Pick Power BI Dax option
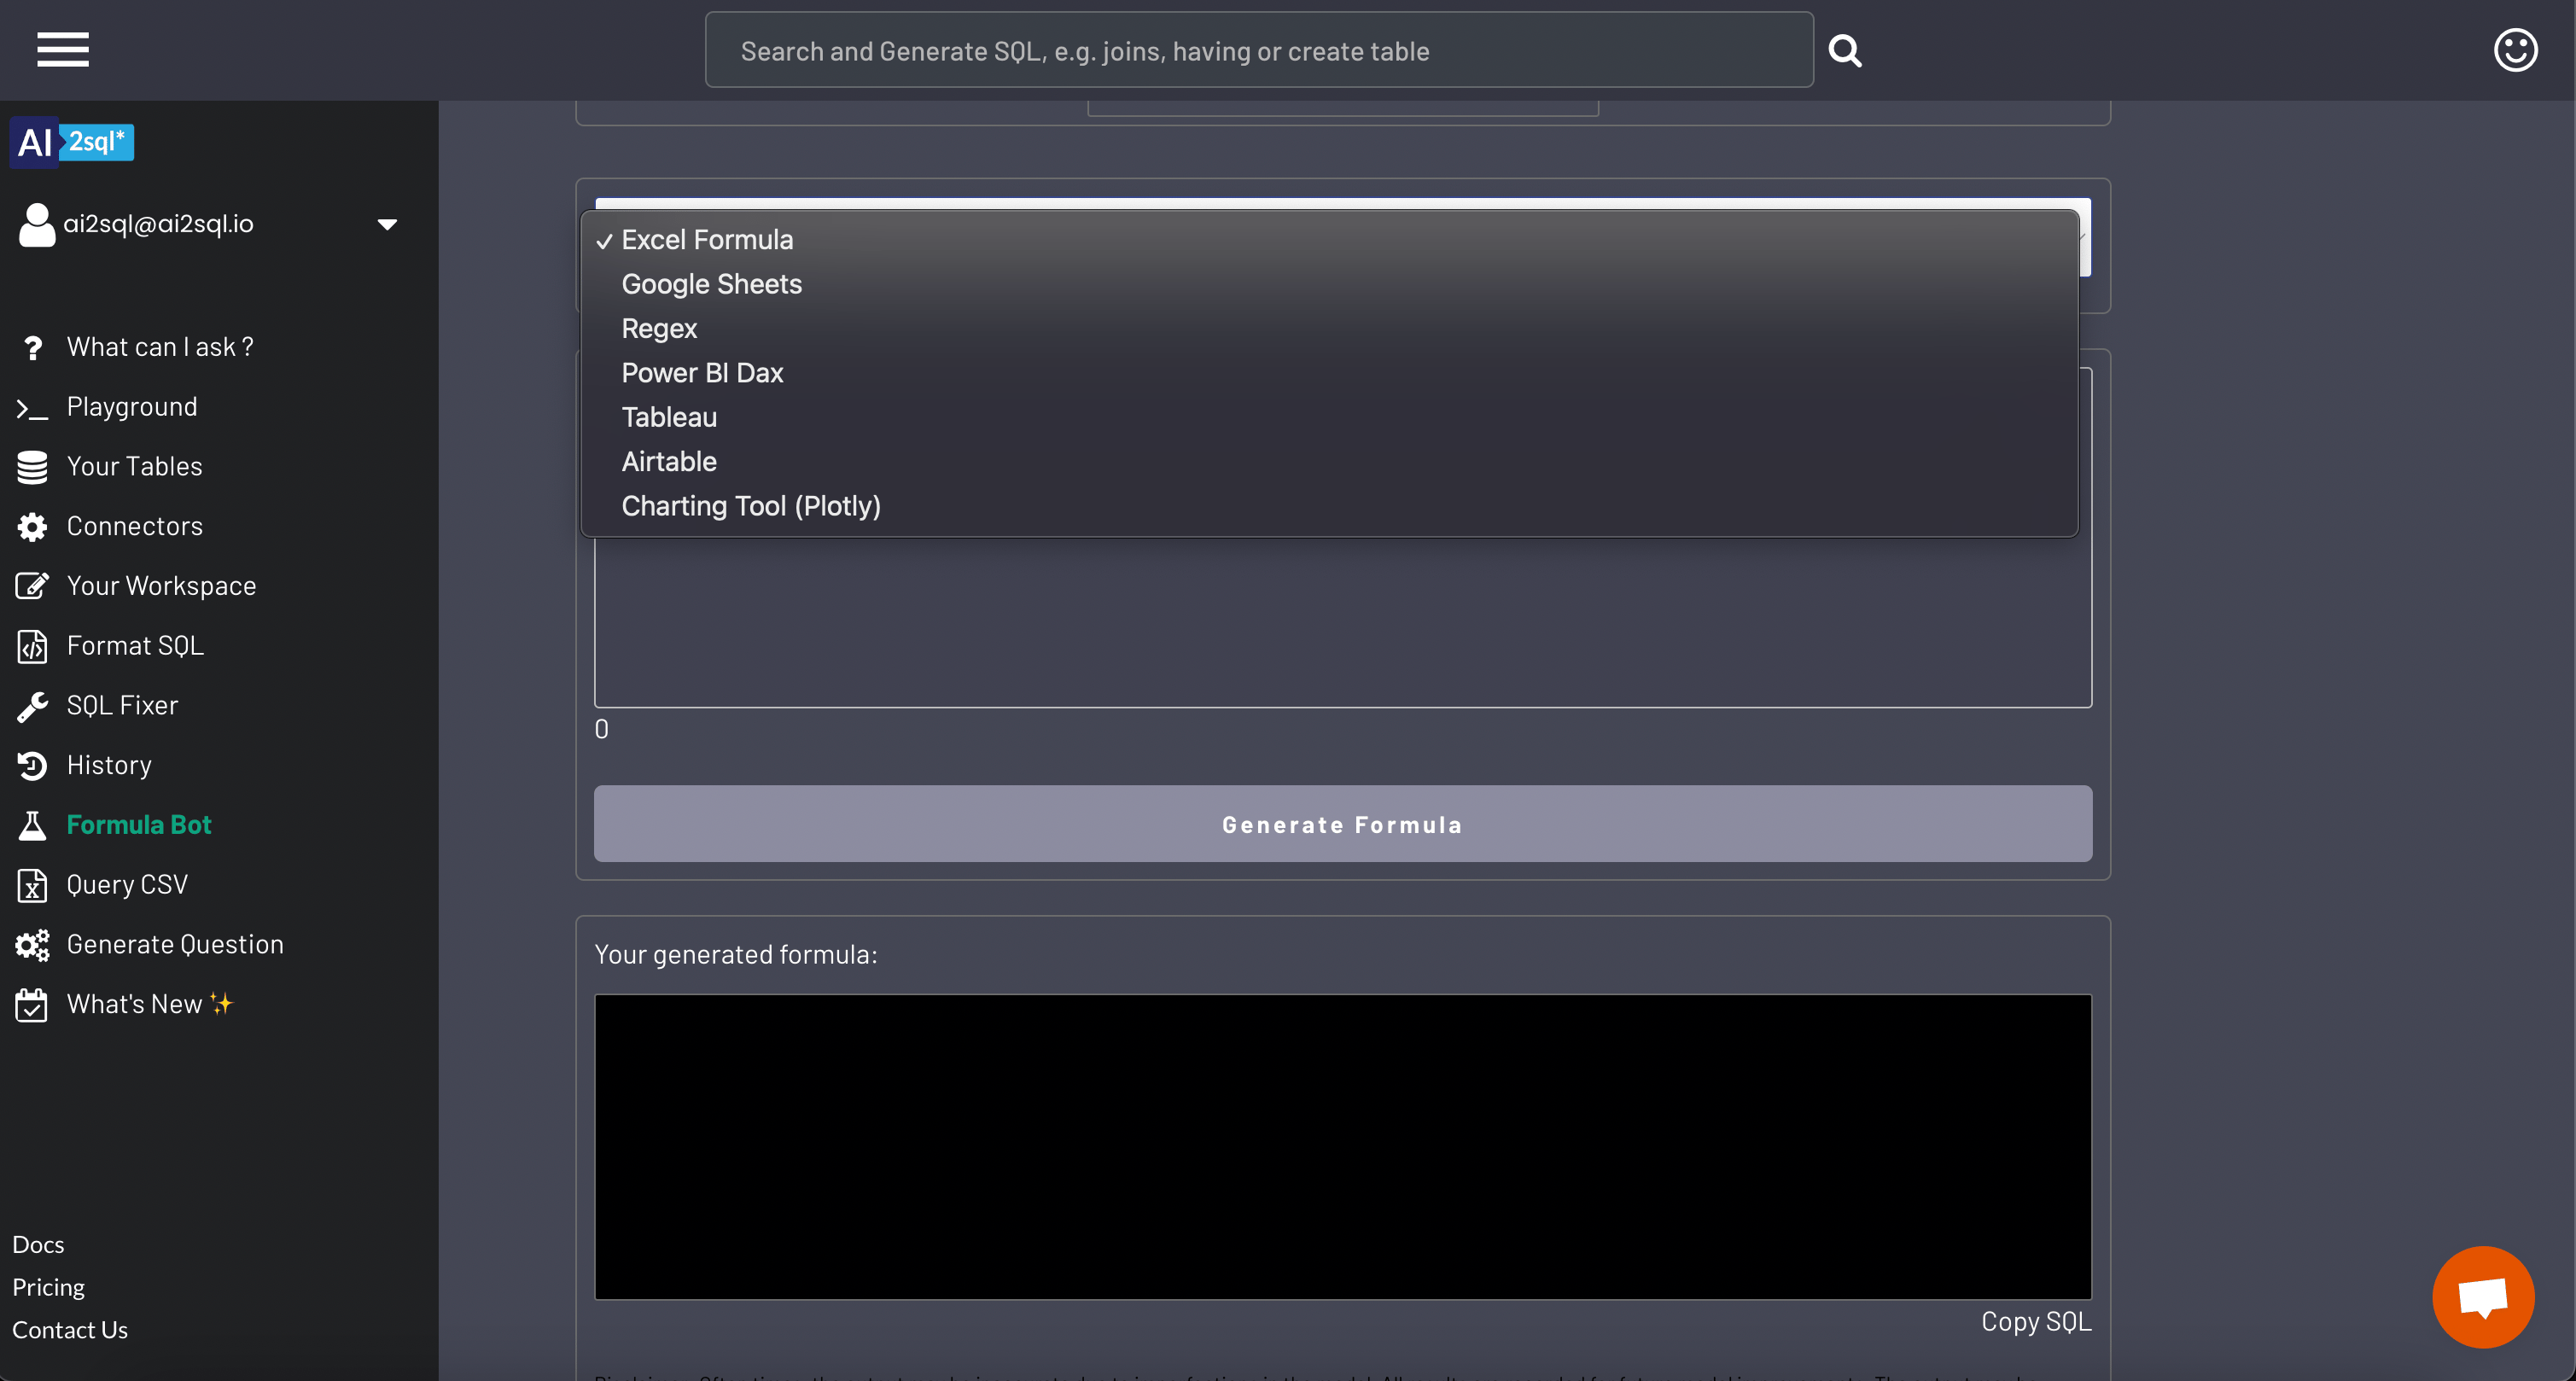 pos(1329,373)
